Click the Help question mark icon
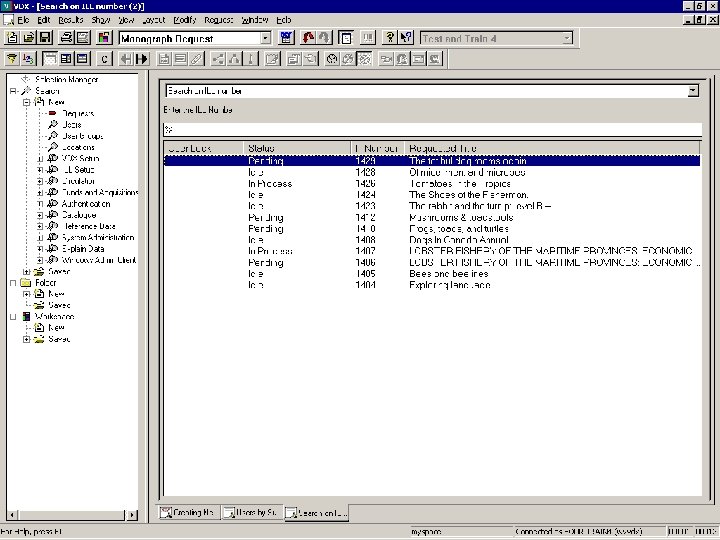720x540 pixels. click(388, 38)
